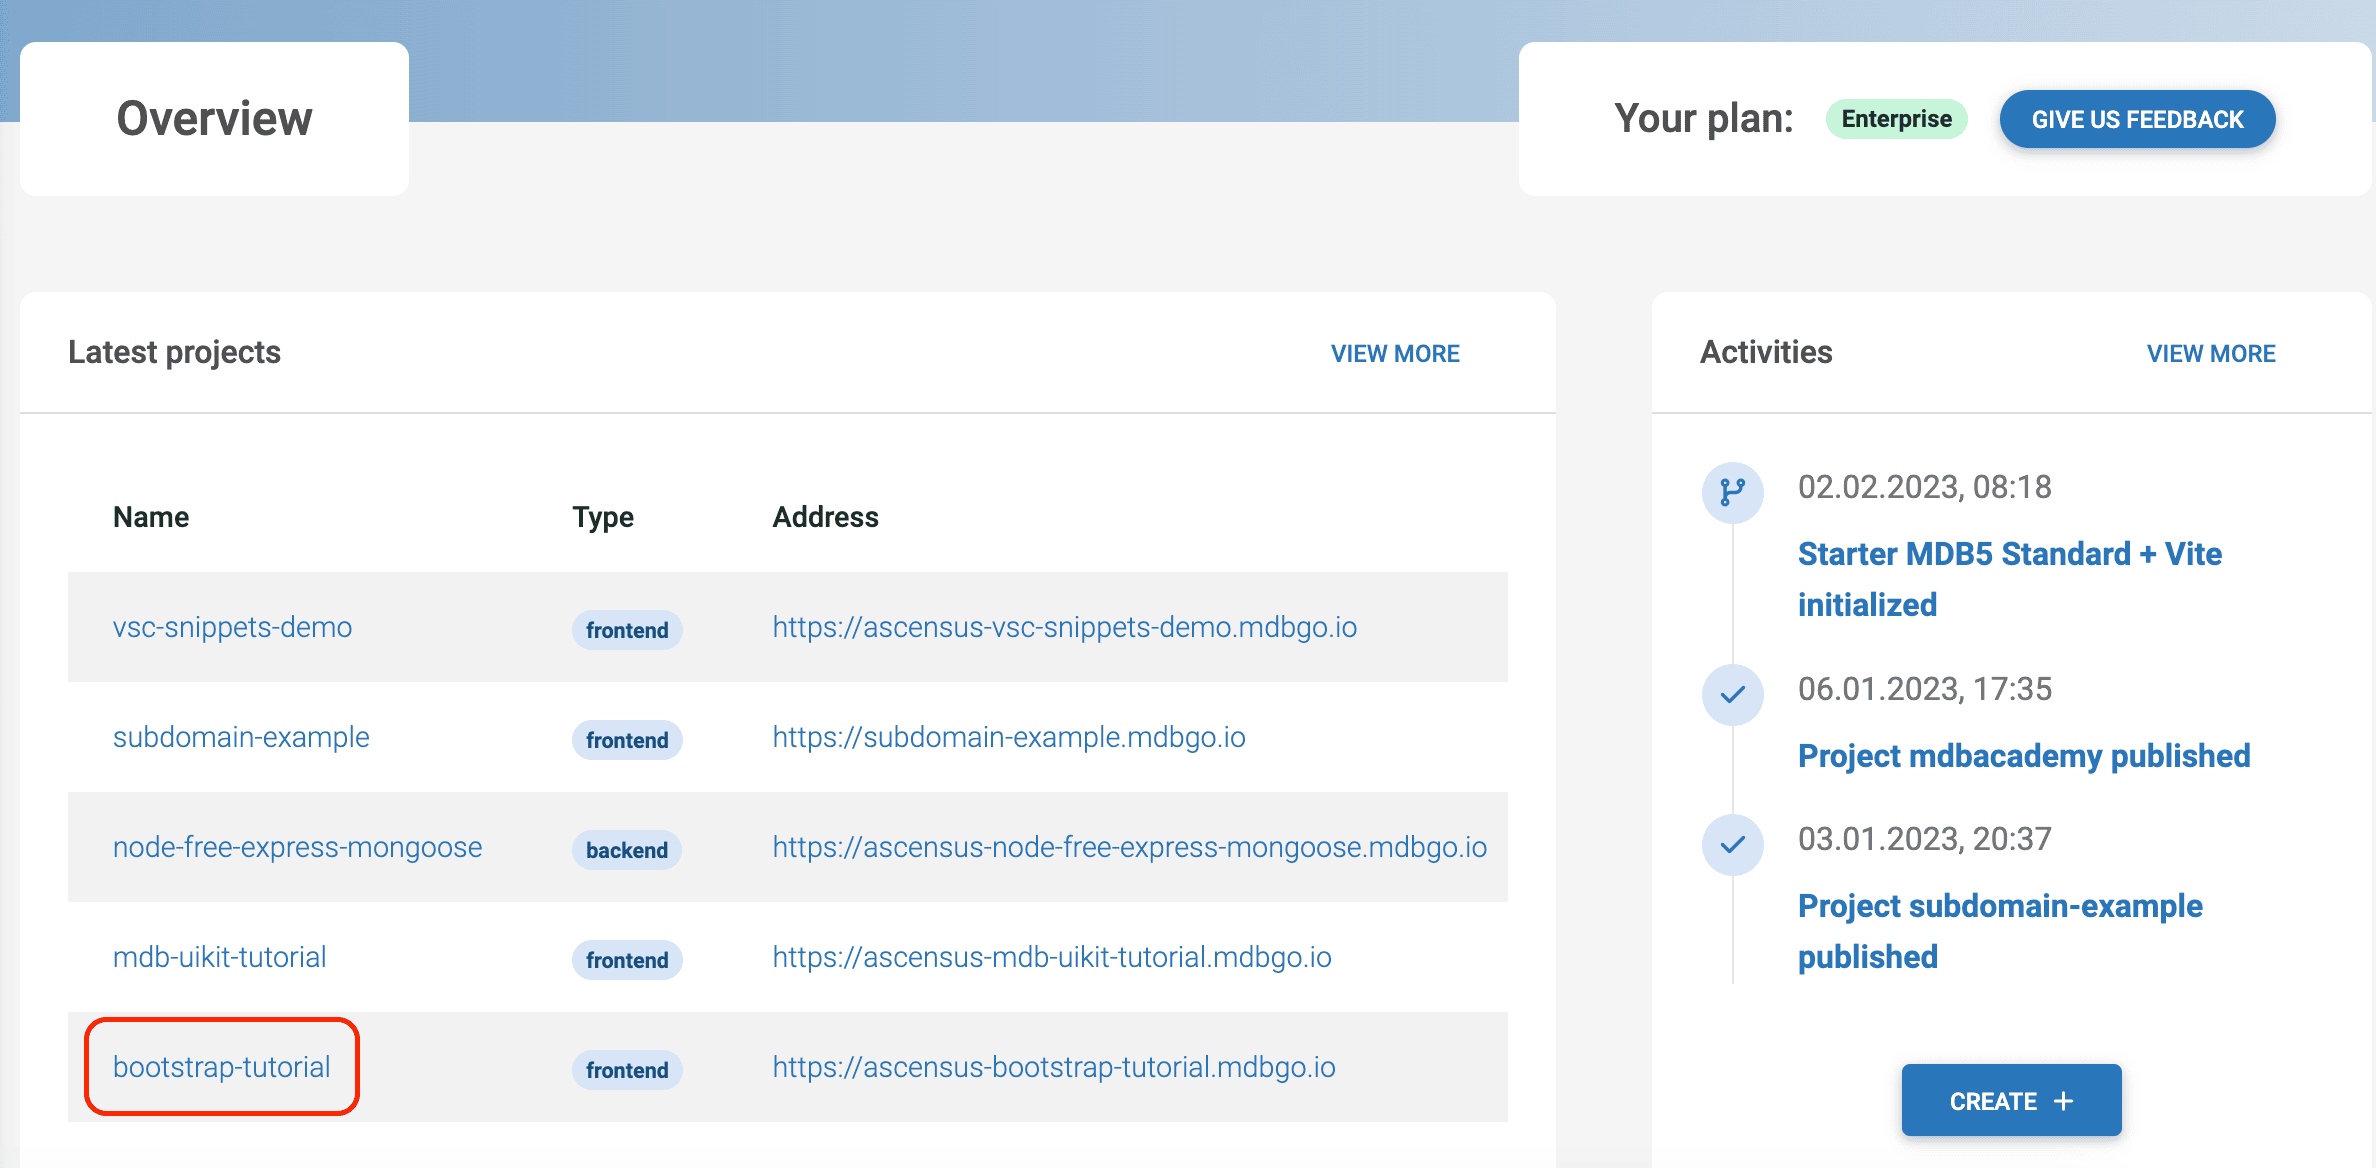Open VIEW MORE in Latest projects
Image resolution: width=2376 pixels, height=1168 pixels.
[1394, 354]
